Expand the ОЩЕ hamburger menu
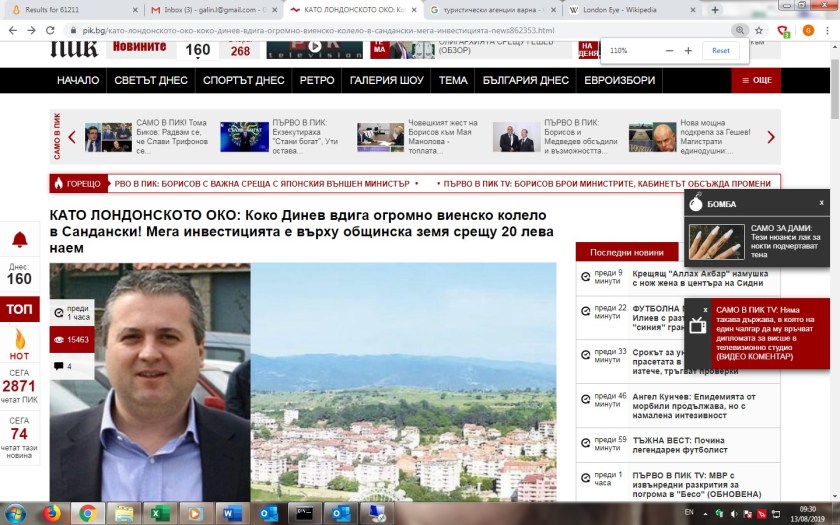The image size is (840, 525). 755,80
